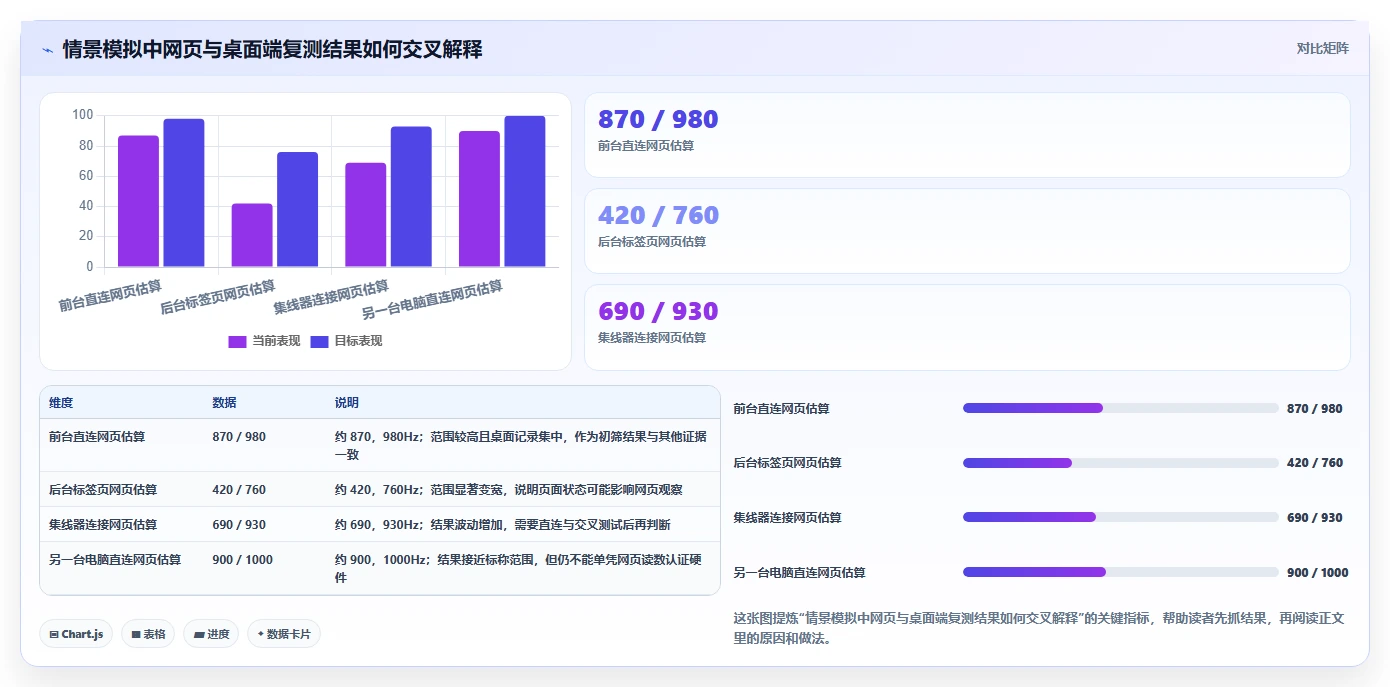Toggle the 当前表现 legend swatch
The image size is (1390, 687).
click(x=237, y=341)
